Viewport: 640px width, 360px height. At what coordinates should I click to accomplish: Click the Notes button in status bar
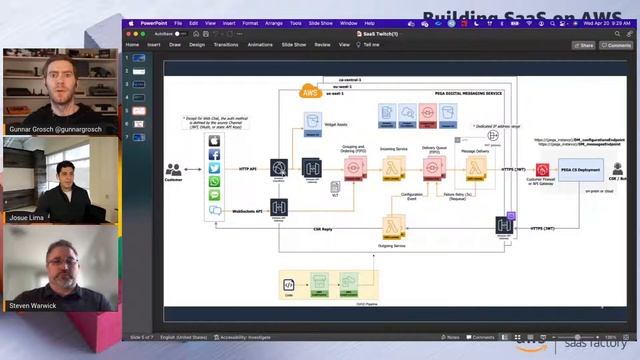450,337
